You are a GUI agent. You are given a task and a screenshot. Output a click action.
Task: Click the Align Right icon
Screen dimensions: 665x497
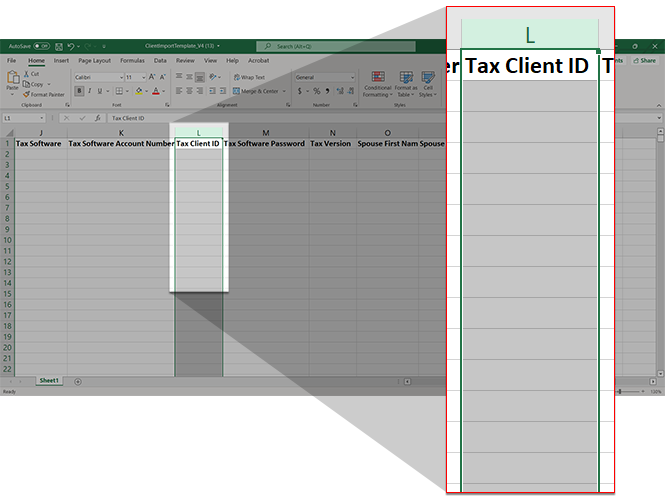(200, 91)
